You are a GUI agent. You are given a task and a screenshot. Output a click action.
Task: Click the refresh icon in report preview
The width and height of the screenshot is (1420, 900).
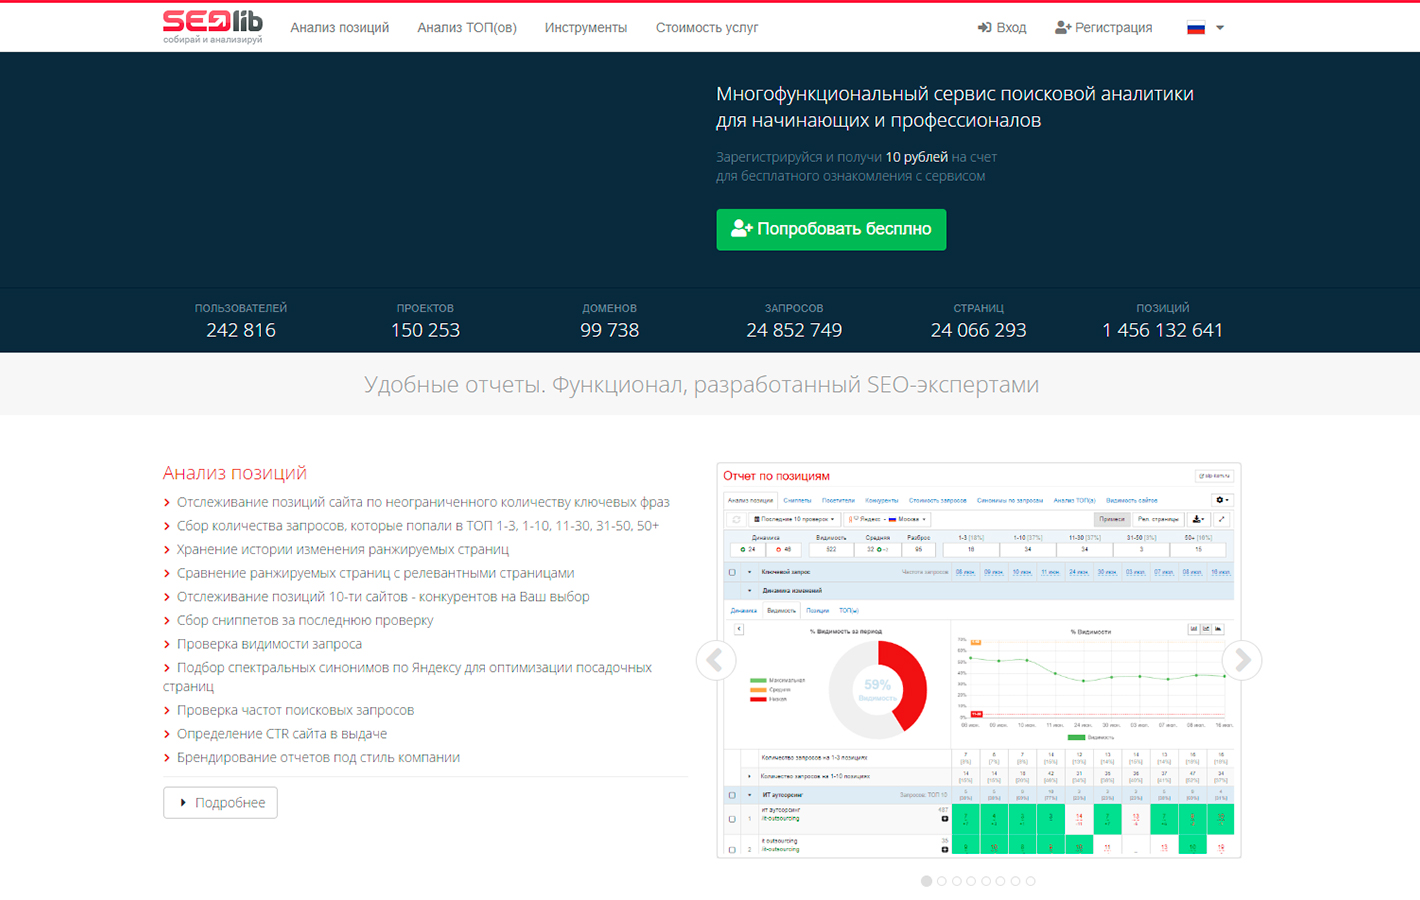(736, 520)
